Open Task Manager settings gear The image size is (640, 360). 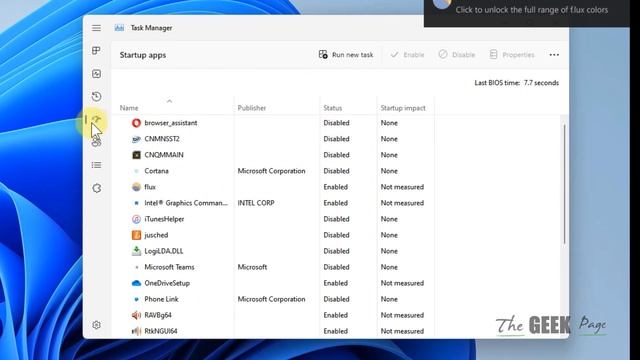coord(96,325)
